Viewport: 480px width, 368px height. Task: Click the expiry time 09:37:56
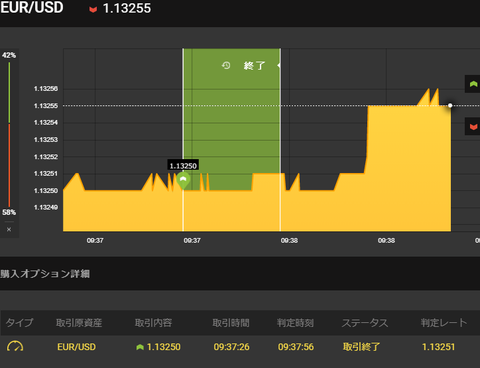(296, 347)
